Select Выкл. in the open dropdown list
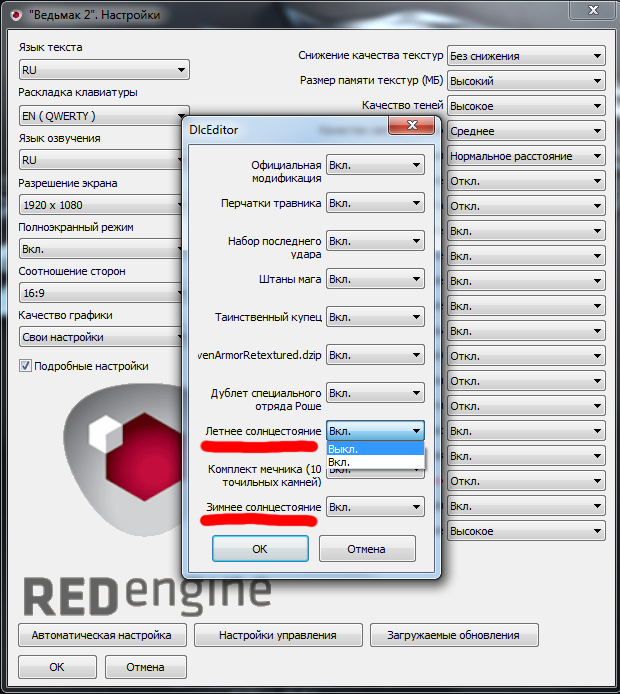Screen dimensions: 620x694 point(375,449)
